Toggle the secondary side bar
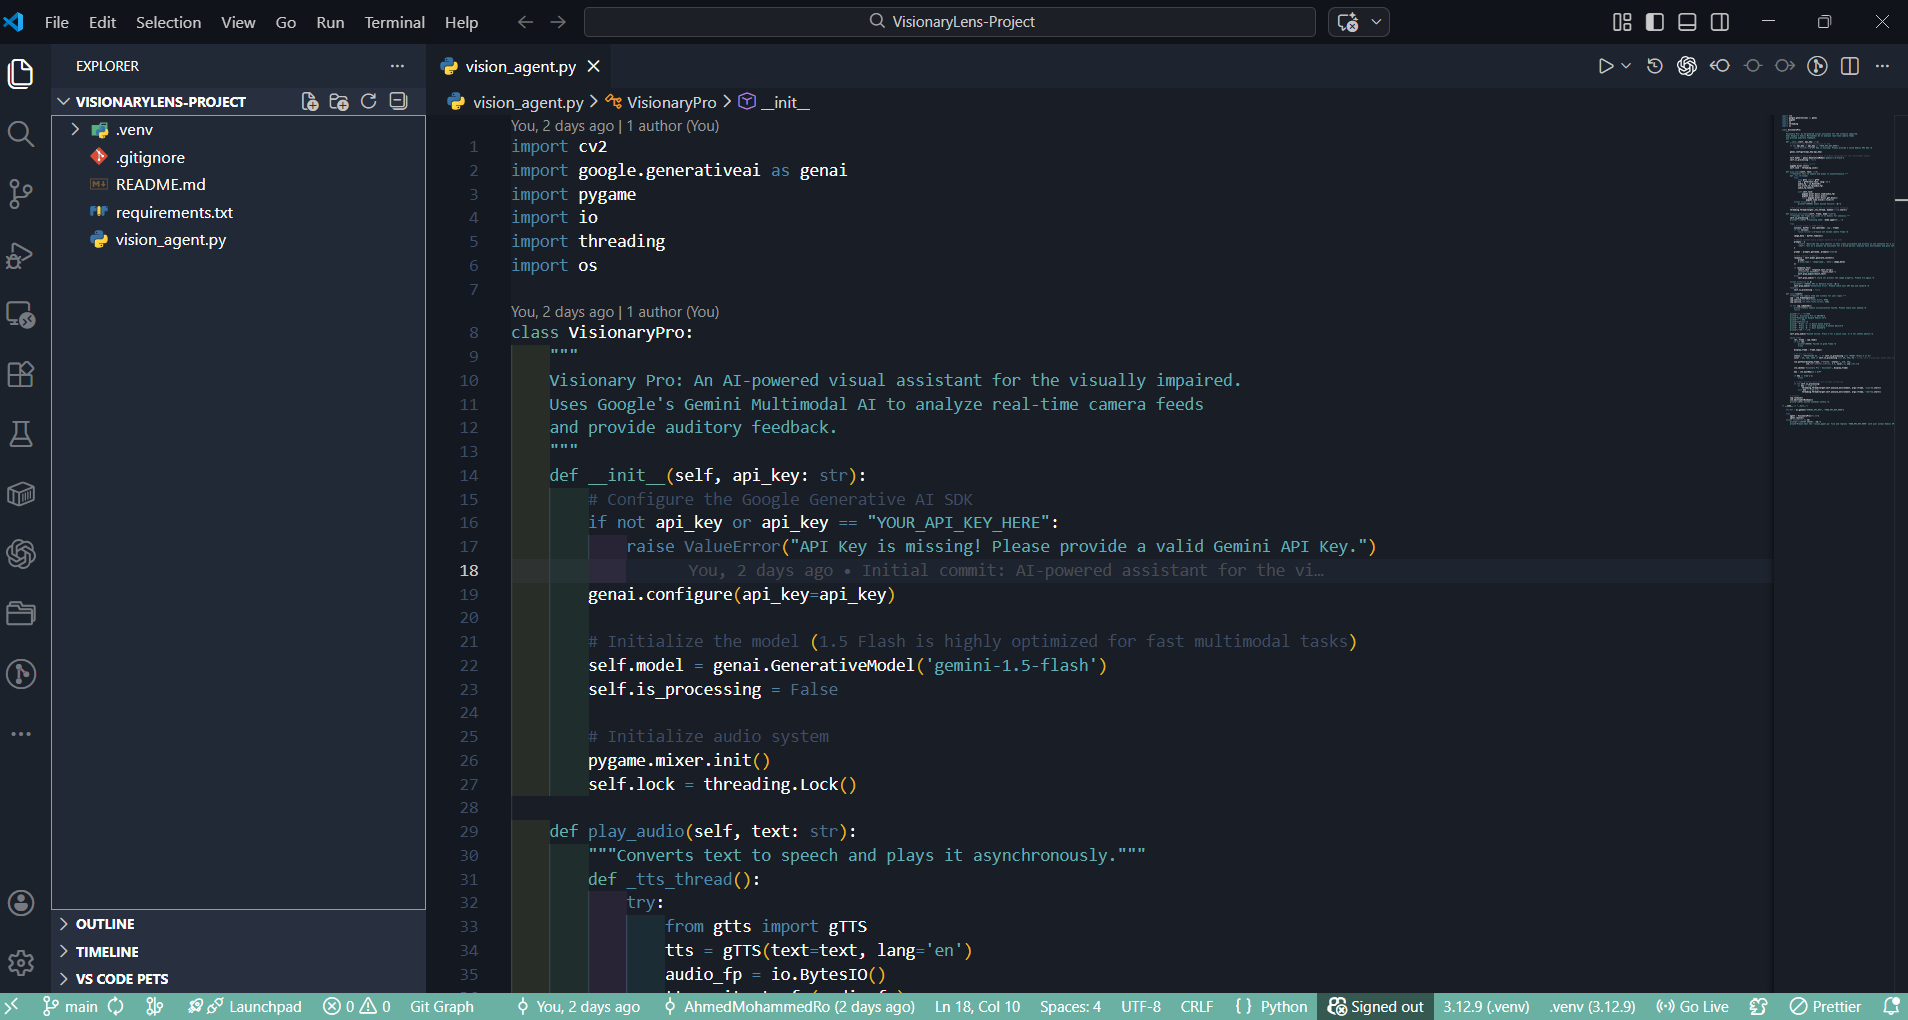 (1720, 22)
